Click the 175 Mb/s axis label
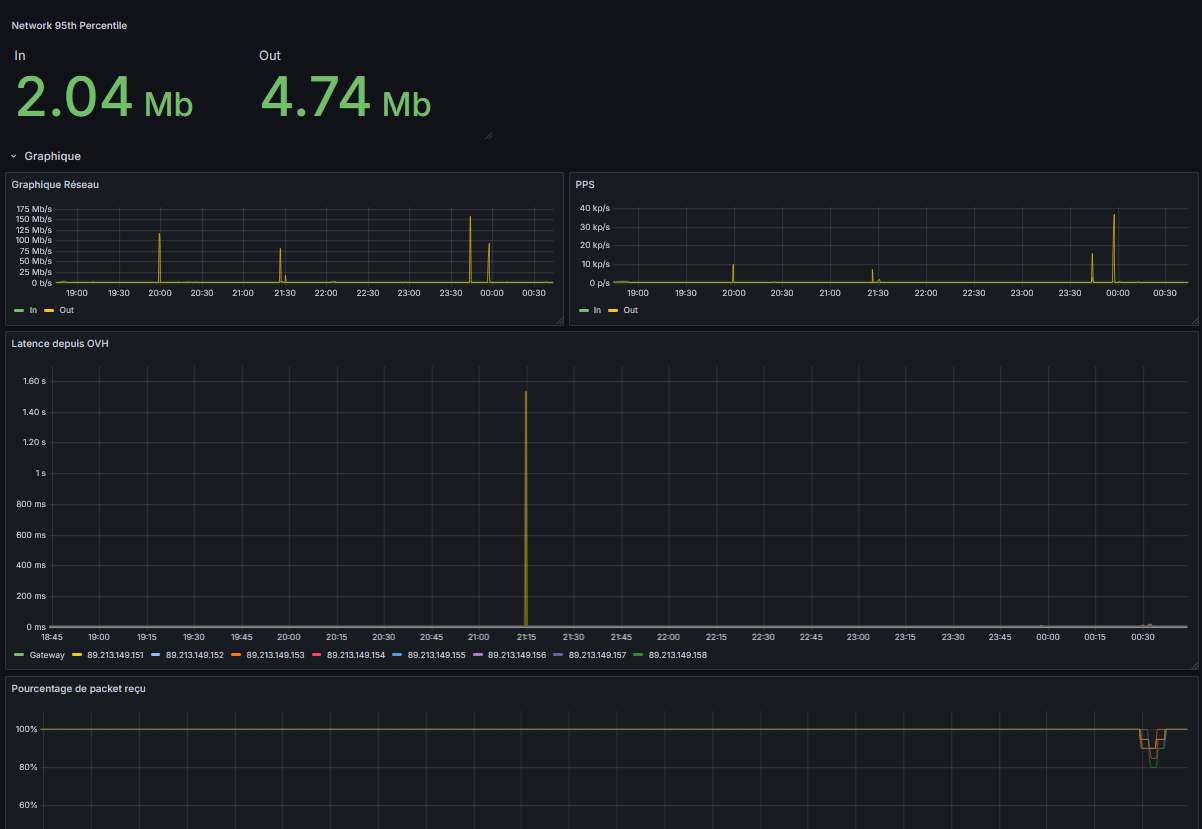The width and height of the screenshot is (1202, 829). (x=34, y=209)
